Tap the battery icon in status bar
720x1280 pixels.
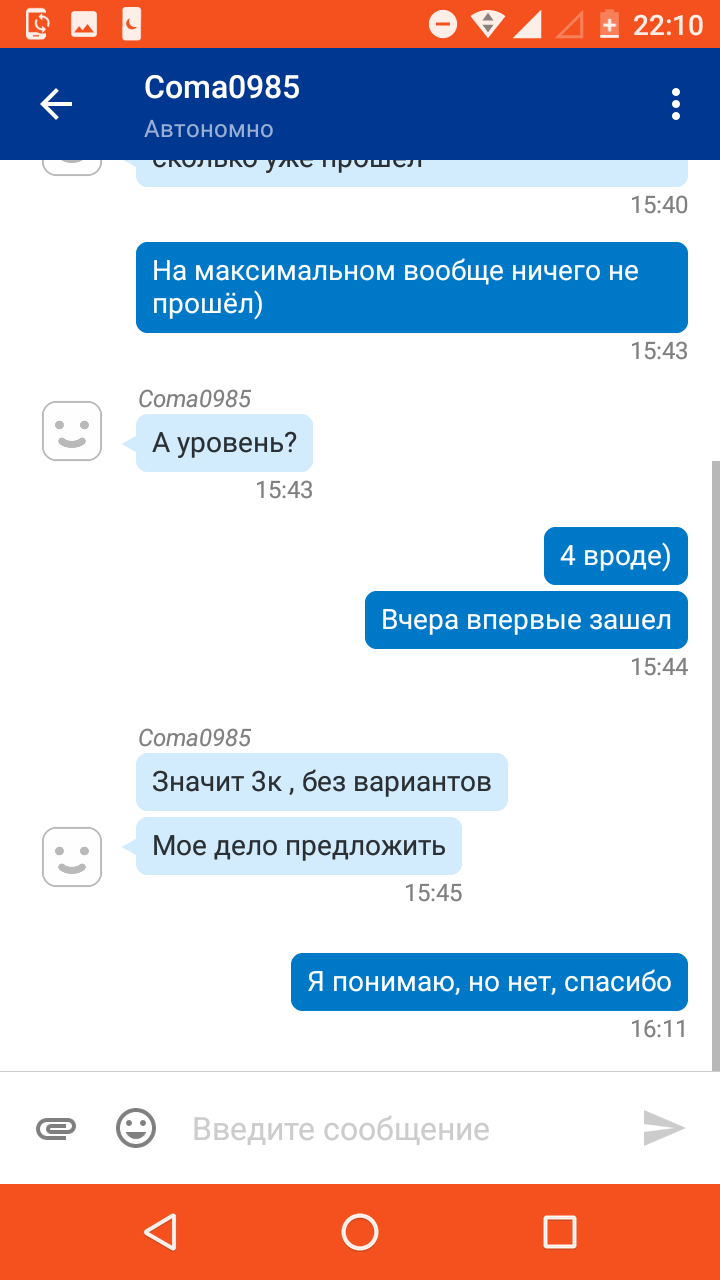(x=609, y=23)
